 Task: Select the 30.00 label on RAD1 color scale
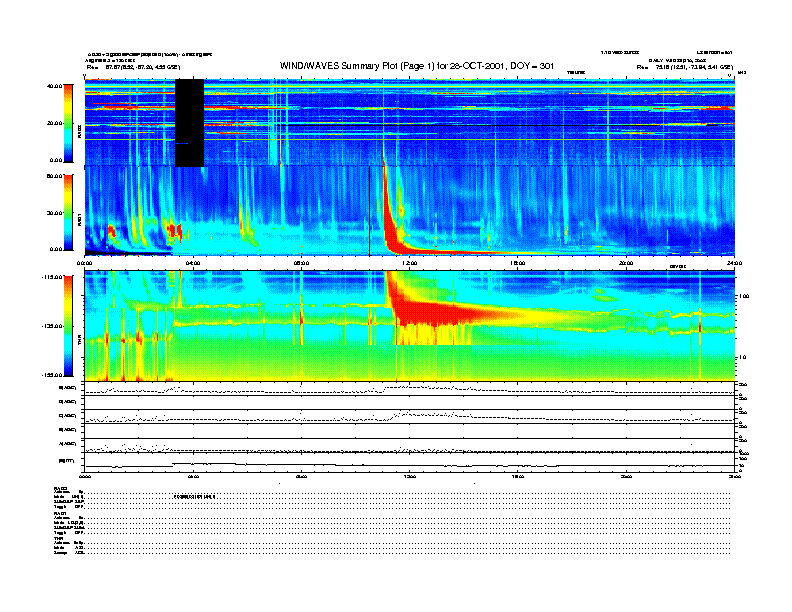54,213
